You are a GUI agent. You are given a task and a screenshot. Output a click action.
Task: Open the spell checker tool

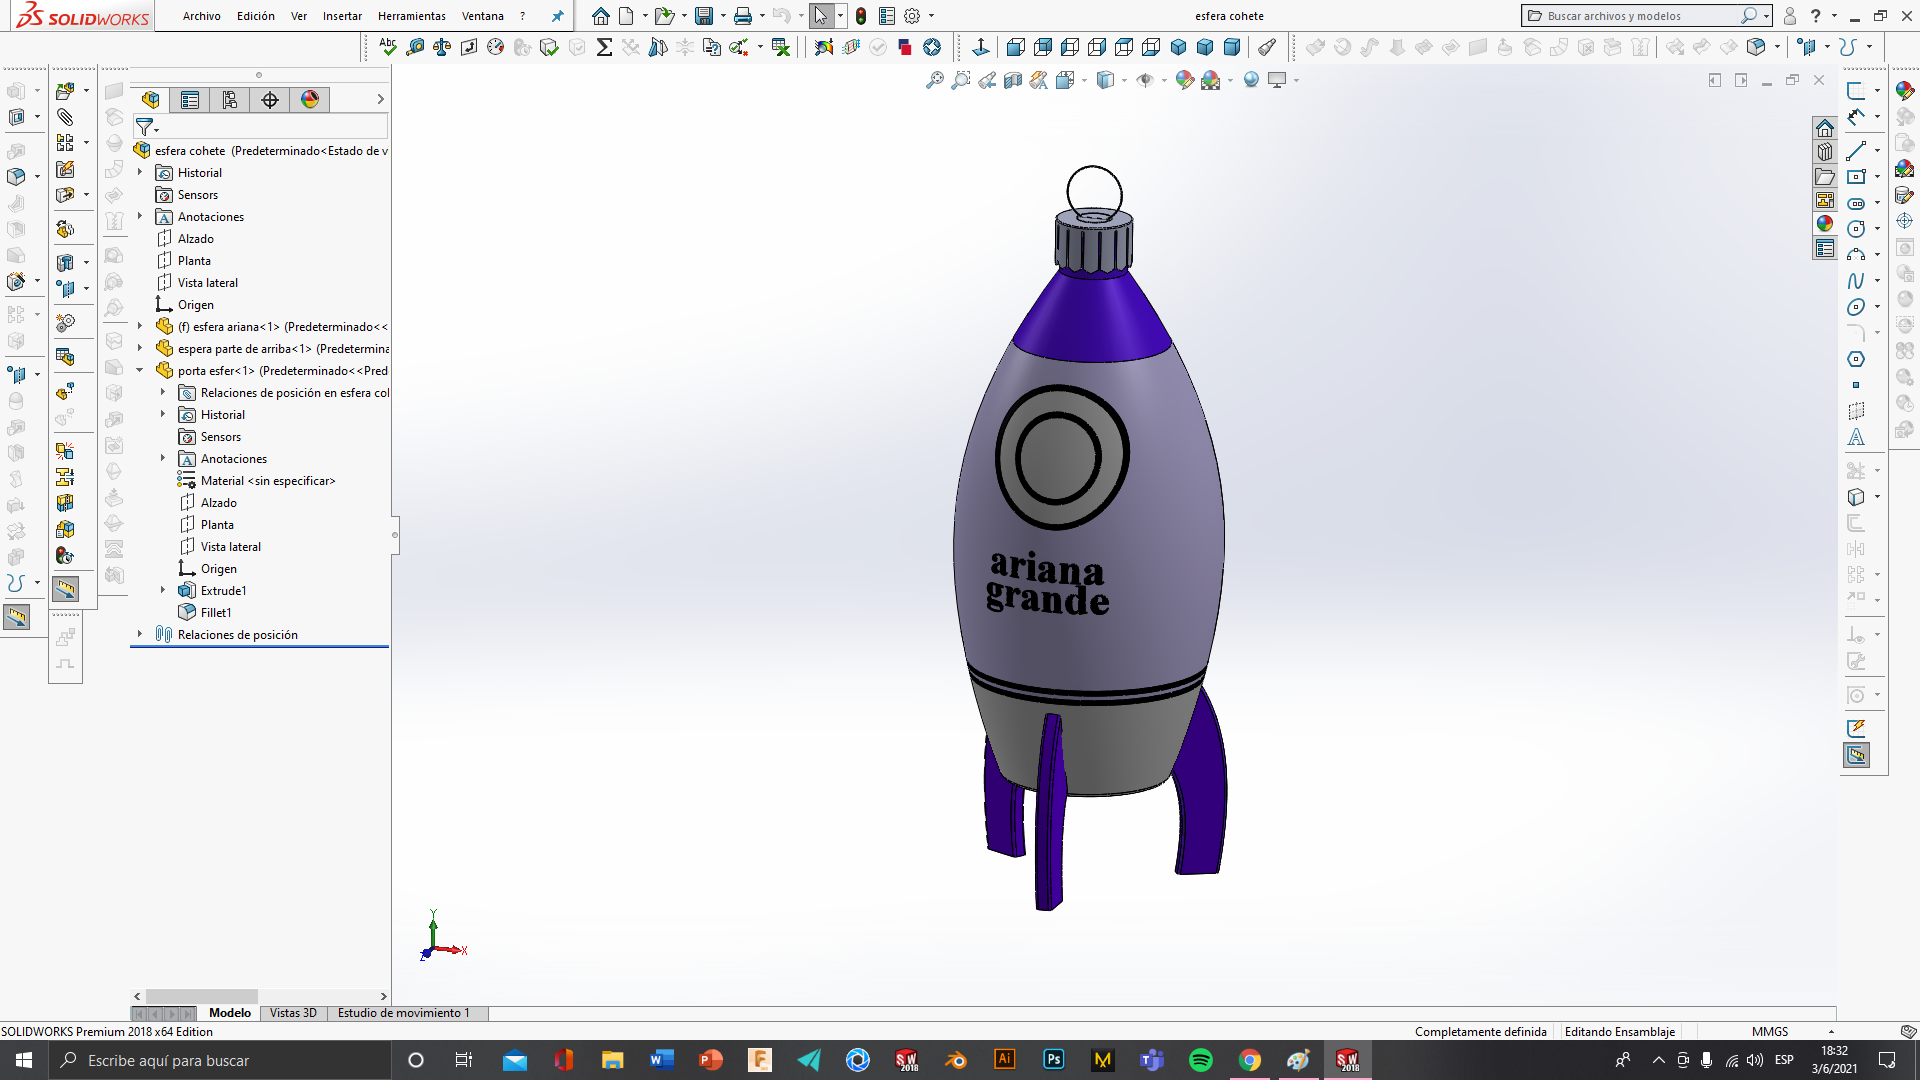click(388, 46)
